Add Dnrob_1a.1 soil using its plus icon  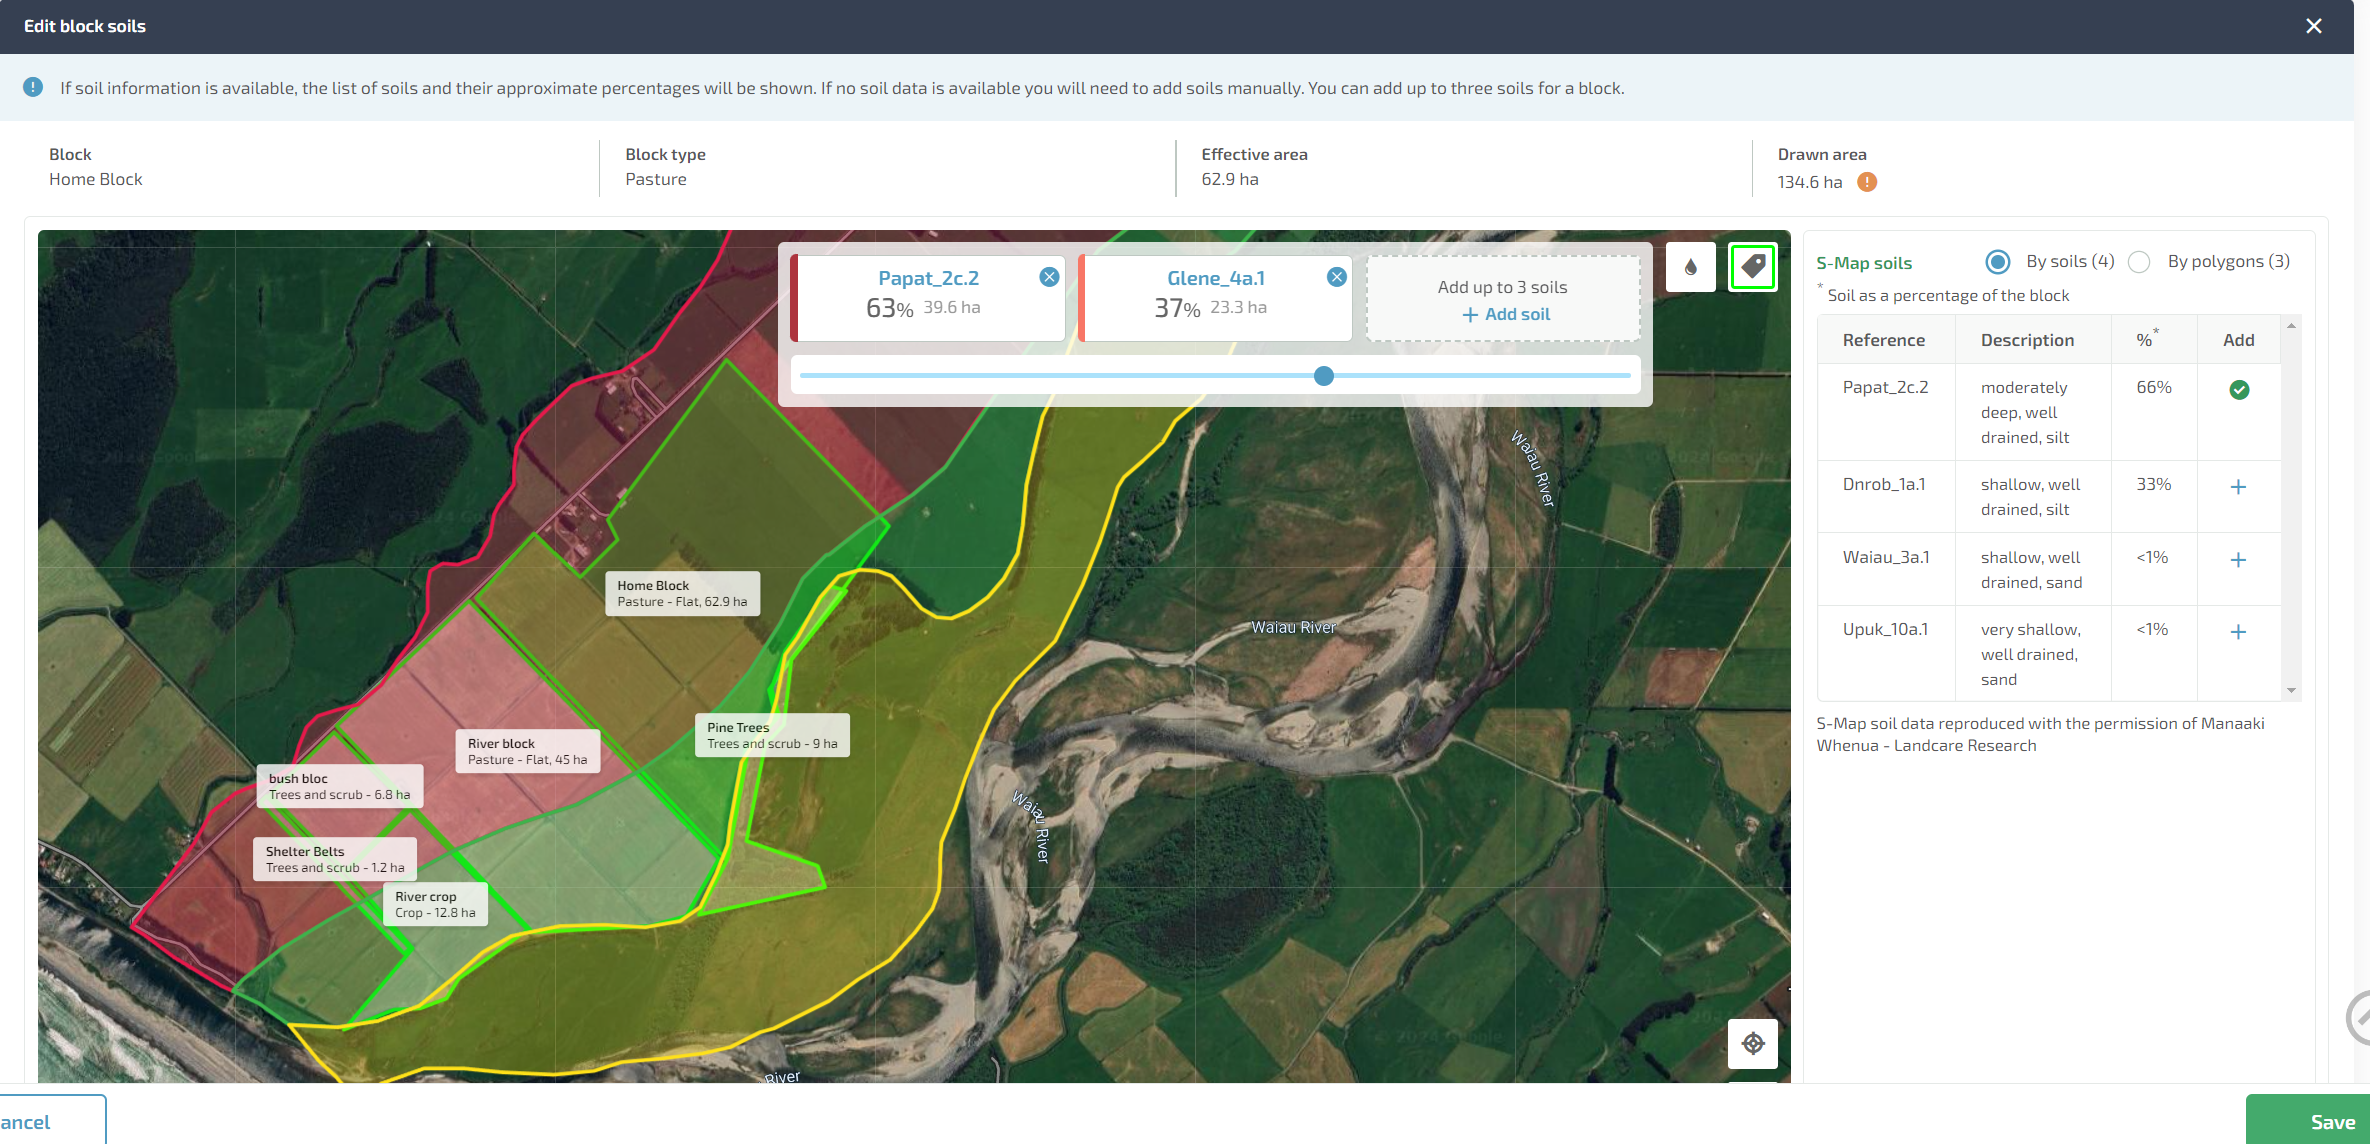coord(2239,487)
